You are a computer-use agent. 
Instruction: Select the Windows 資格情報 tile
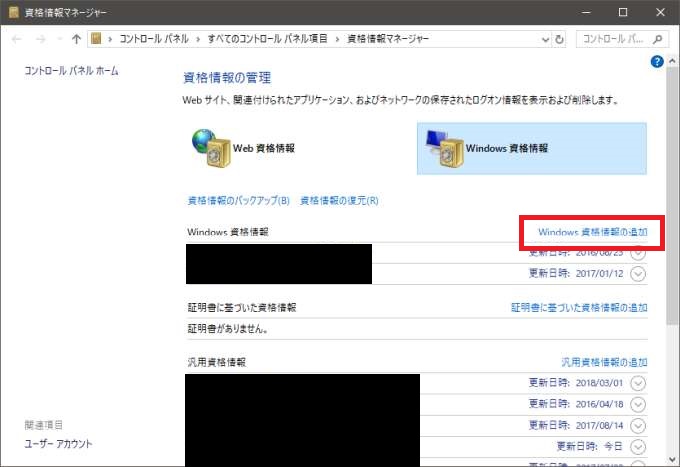point(532,148)
